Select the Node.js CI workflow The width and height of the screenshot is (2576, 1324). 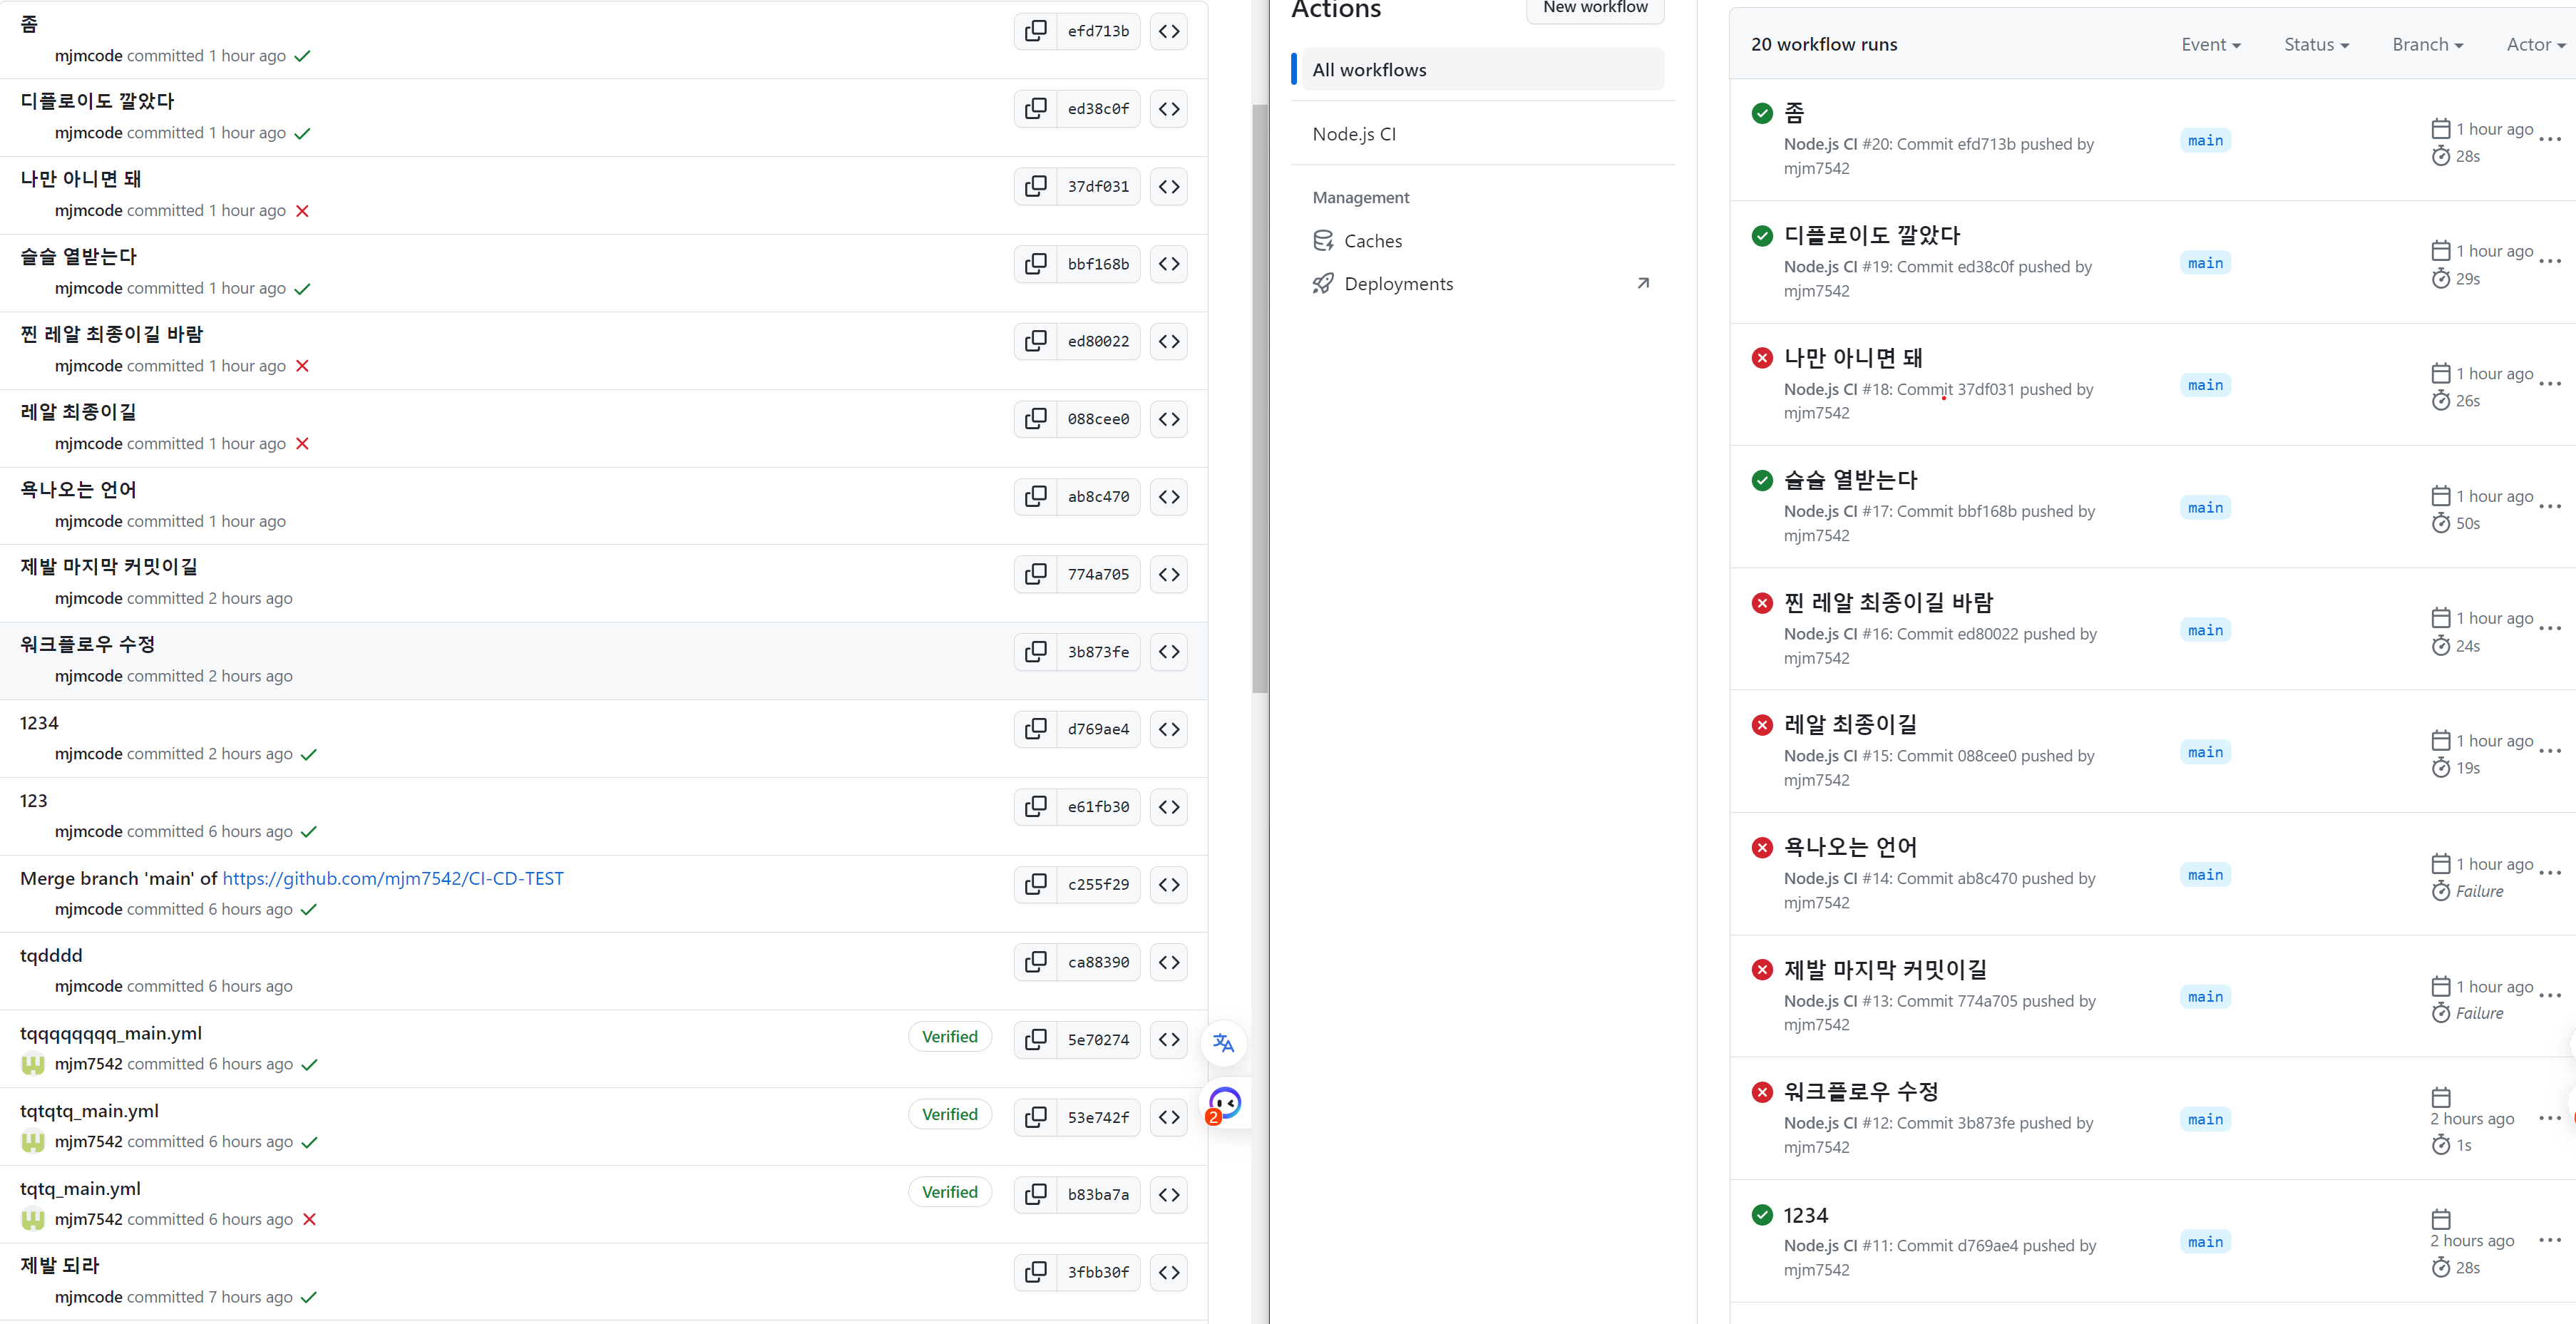coord(1353,134)
